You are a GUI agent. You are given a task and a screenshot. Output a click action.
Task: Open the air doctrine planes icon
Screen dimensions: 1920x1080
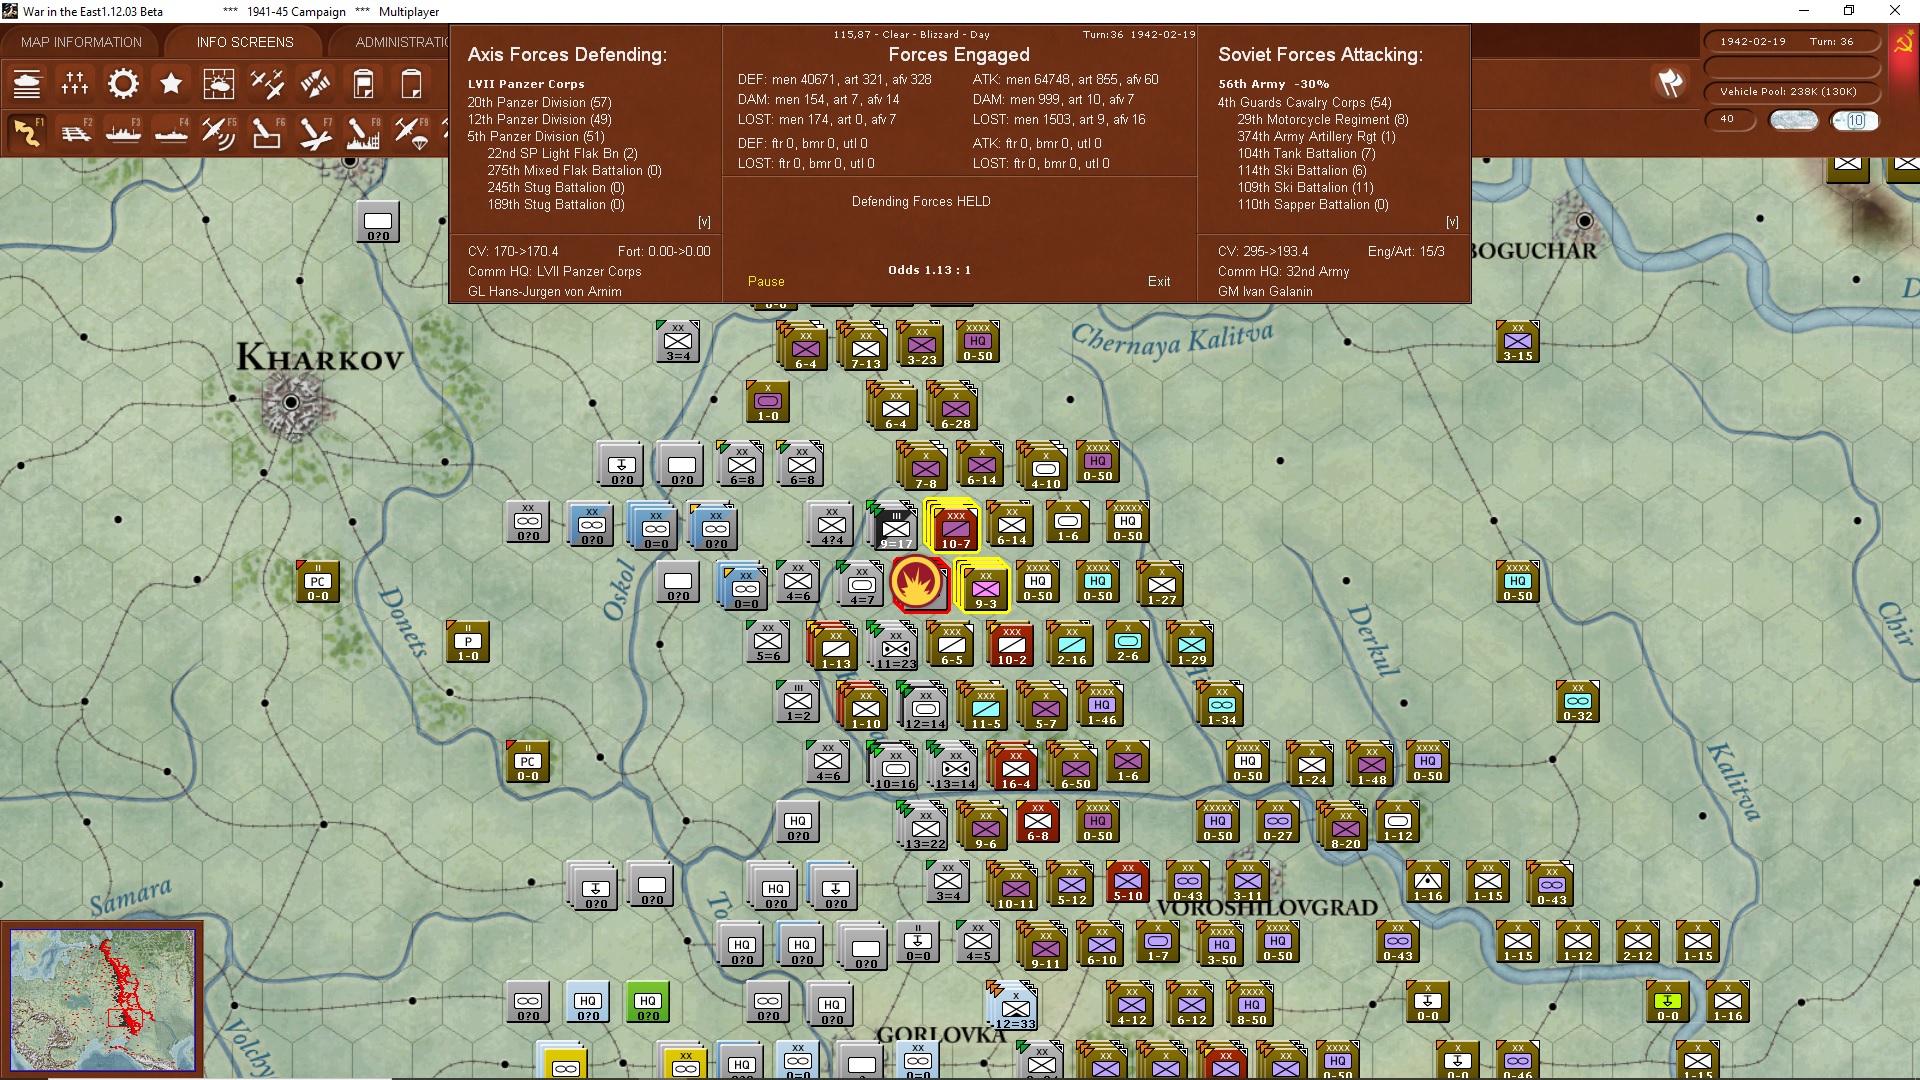267,84
